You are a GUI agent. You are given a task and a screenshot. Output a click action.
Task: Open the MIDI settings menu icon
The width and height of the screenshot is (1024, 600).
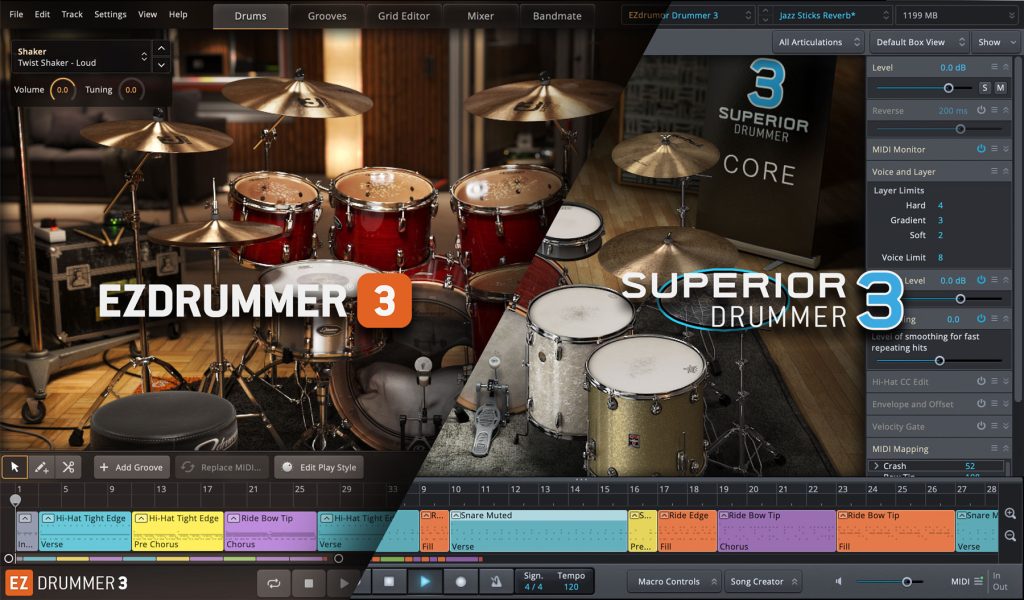[978, 581]
